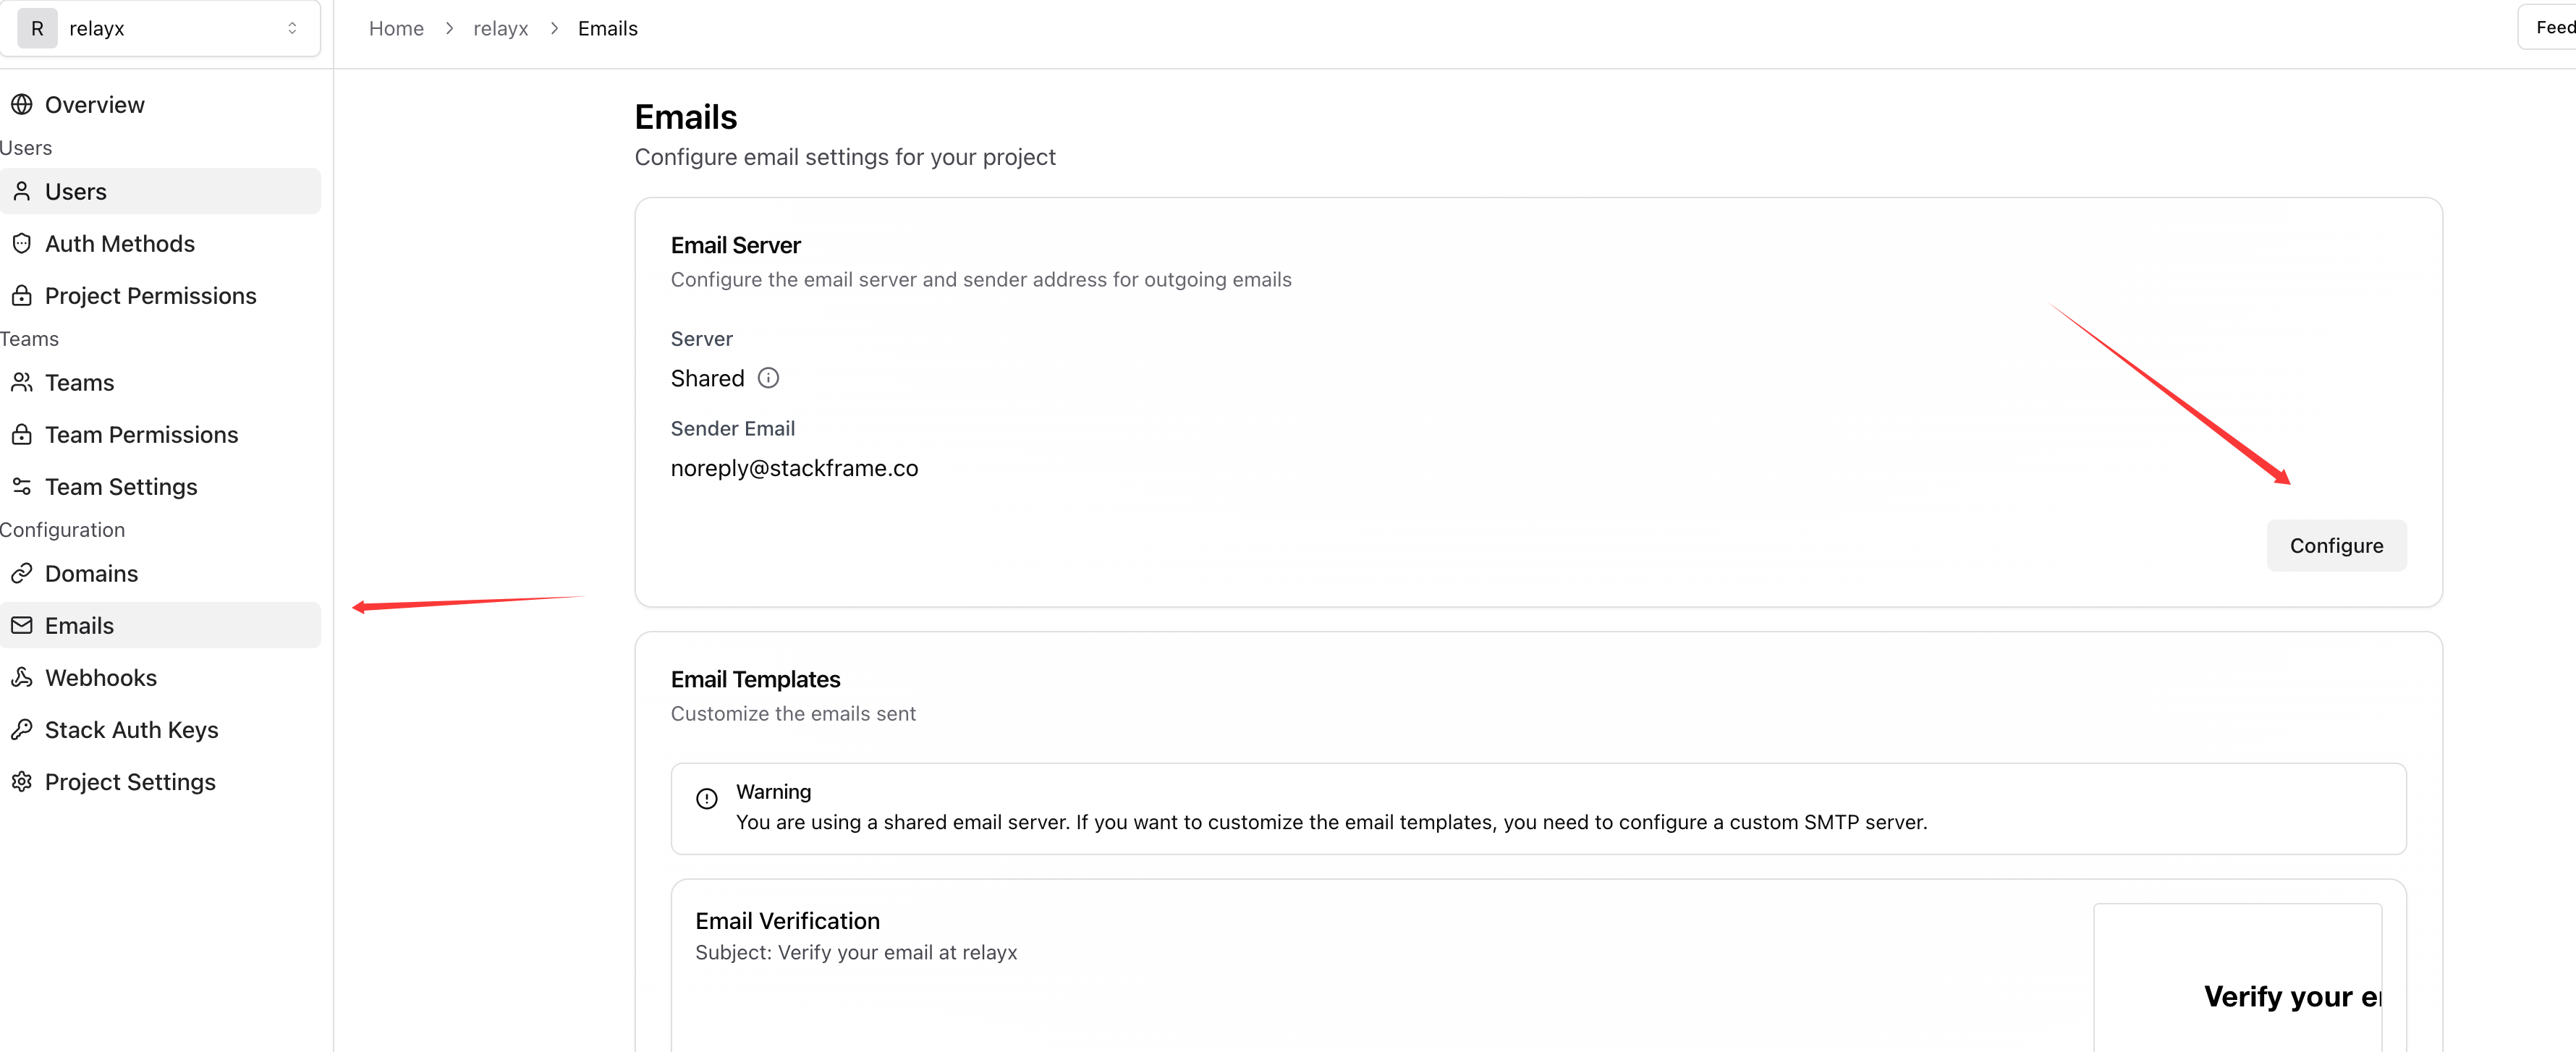Click the Feedback button at top right
The width and height of the screenshot is (2576, 1052).
pyautogui.click(x=2551, y=28)
